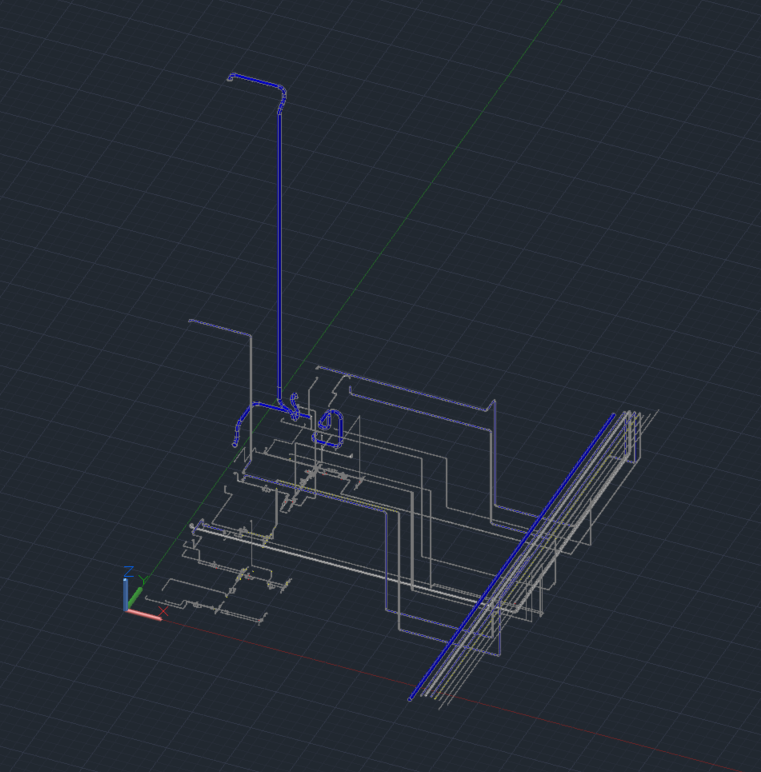The image size is (761, 772).
Task: Pick the thick blue diagonal pipe run
Action: pos(512,557)
